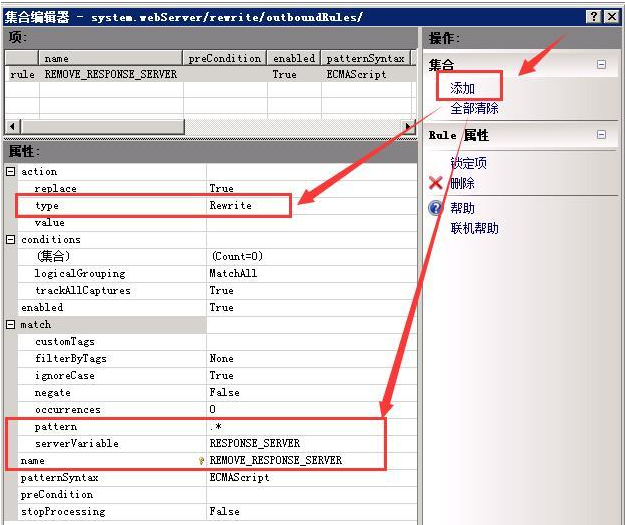Click the title bar help button

tap(593, 17)
